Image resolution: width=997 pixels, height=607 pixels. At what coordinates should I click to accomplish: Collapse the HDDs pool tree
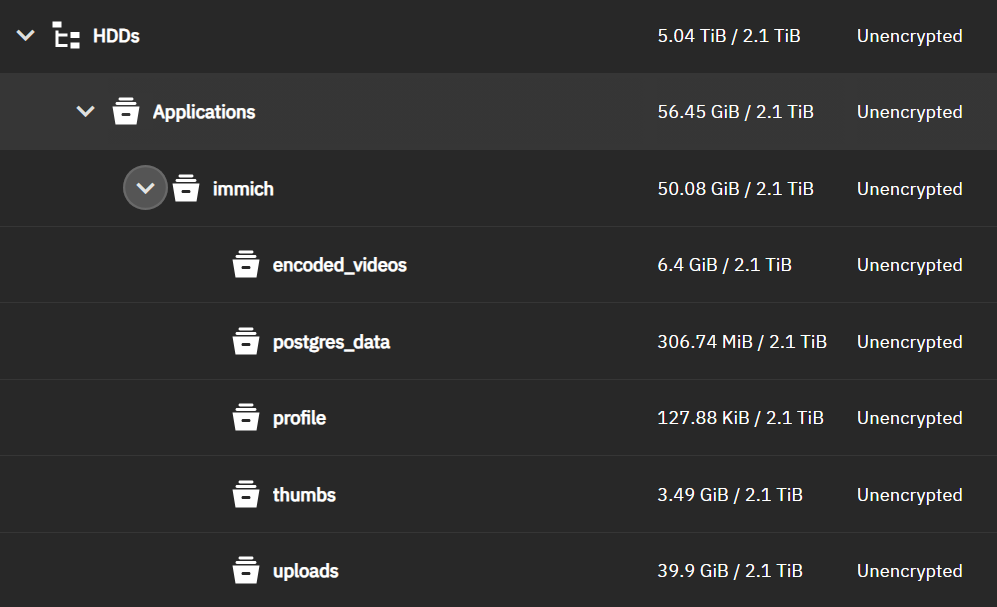[x=25, y=35]
